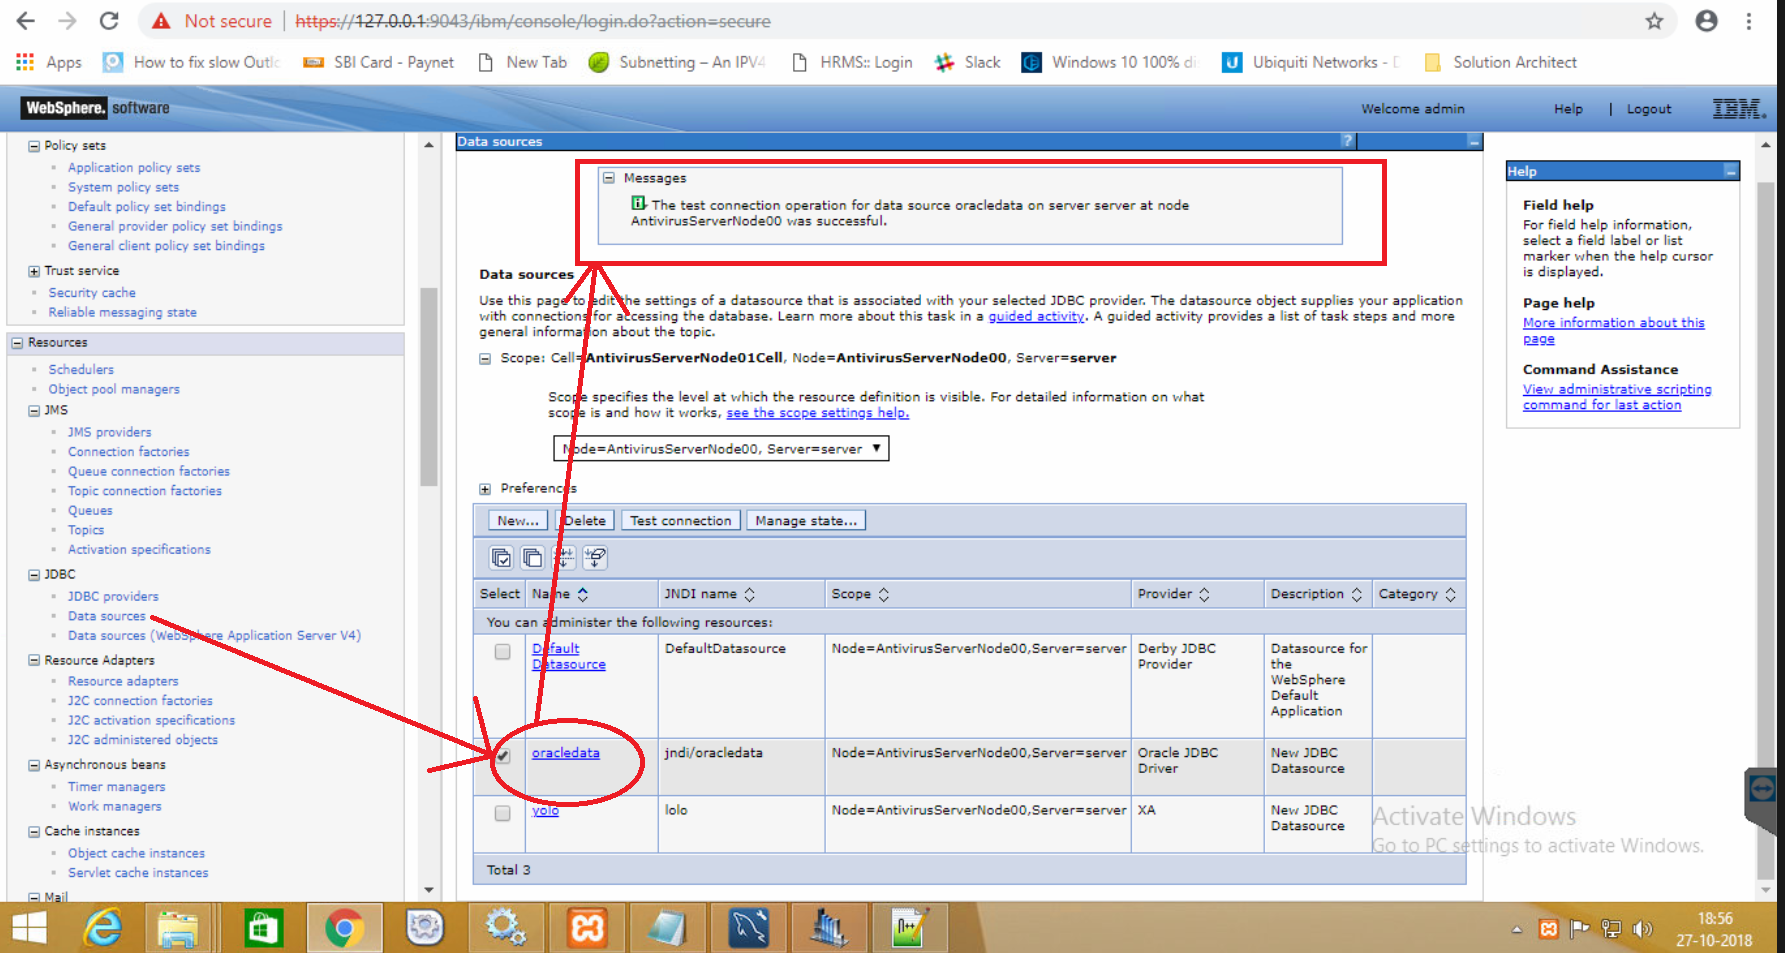1785x953 pixels.
Task: Click the Delete button
Action: click(584, 521)
